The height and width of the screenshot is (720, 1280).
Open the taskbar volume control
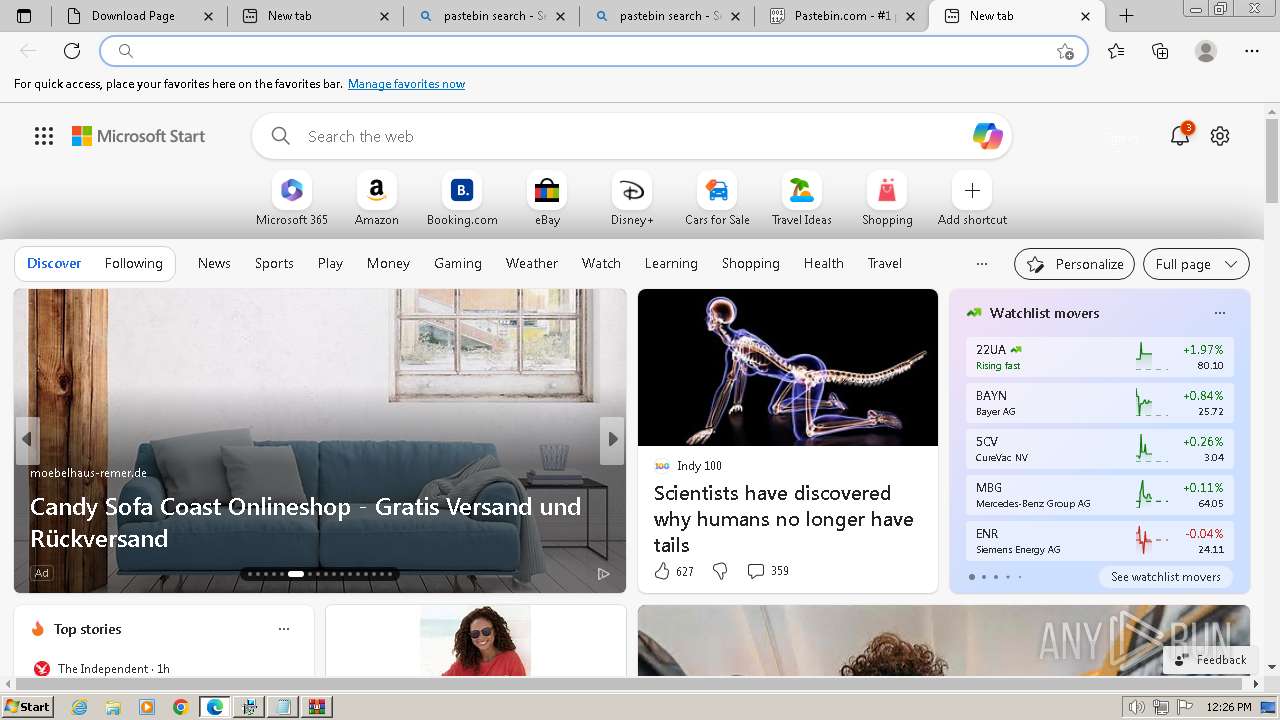1136,708
